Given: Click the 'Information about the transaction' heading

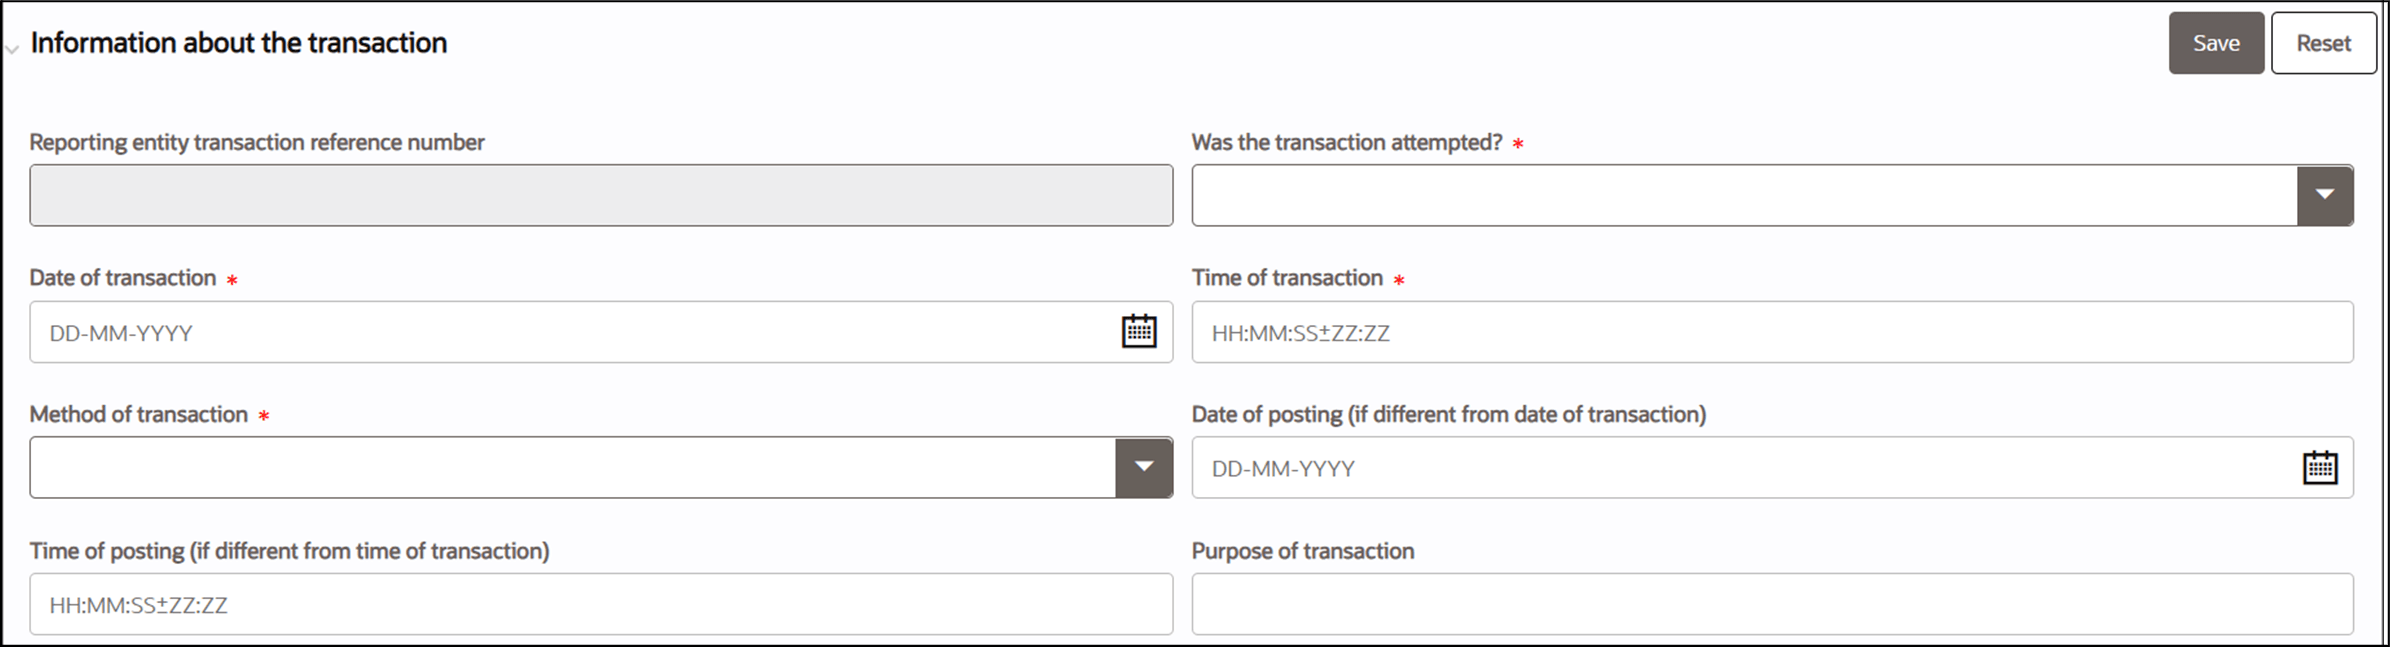Looking at the screenshot, I should click(238, 42).
